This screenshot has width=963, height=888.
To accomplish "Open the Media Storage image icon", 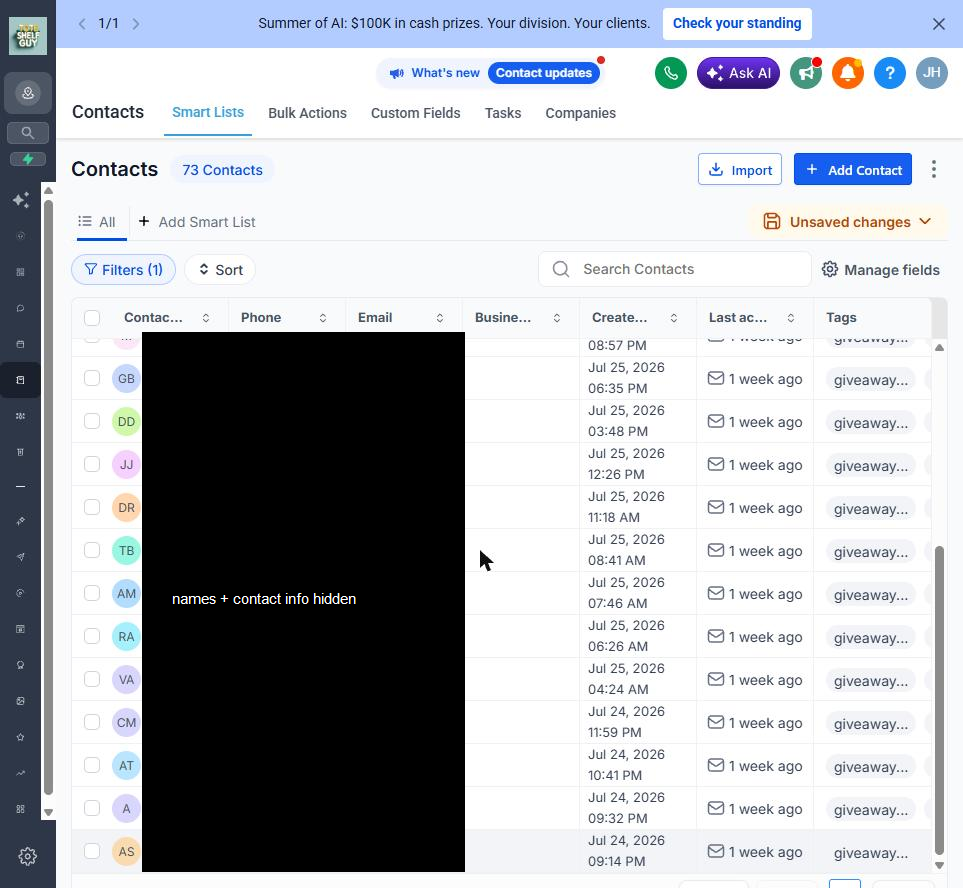I will (20, 701).
